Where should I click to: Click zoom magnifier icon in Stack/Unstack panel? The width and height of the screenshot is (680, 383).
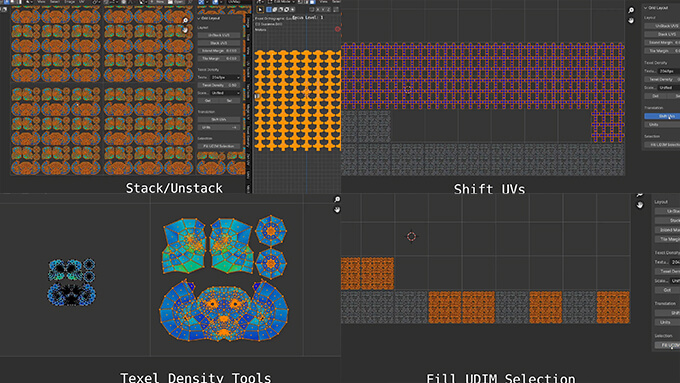(x=186, y=20)
